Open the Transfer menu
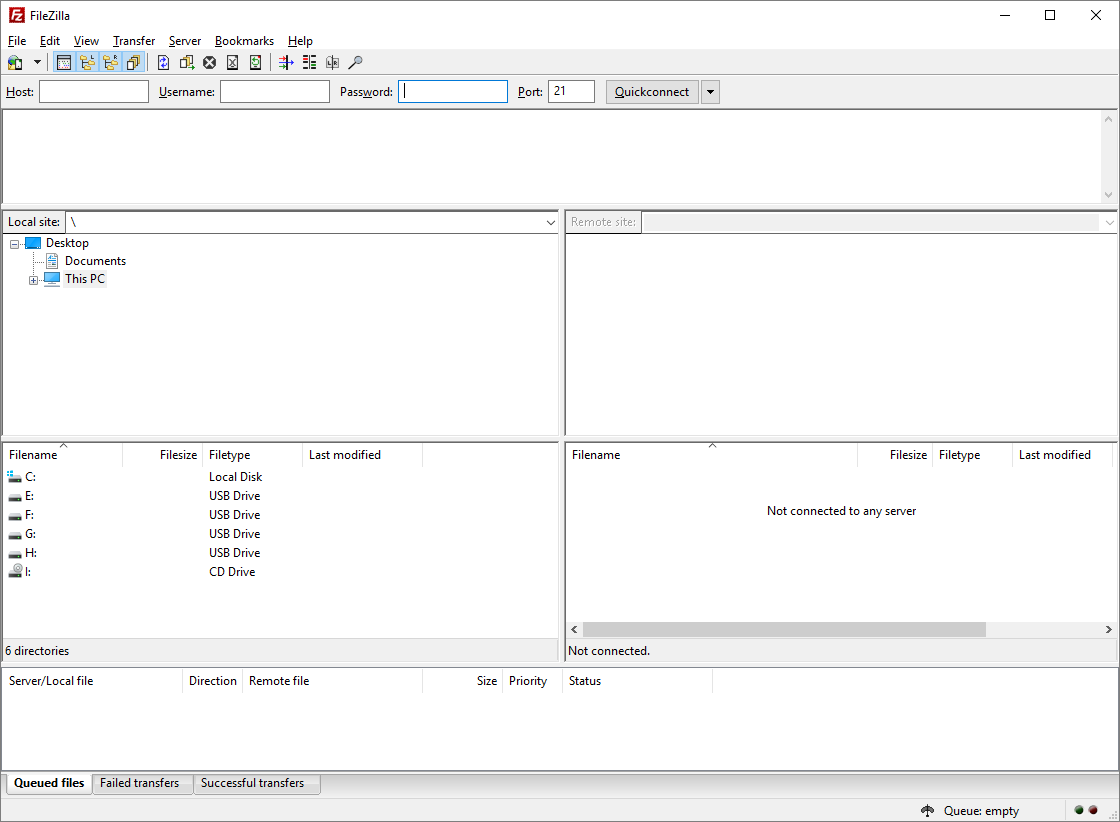This screenshot has width=1120, height=822. click(133, 41)
